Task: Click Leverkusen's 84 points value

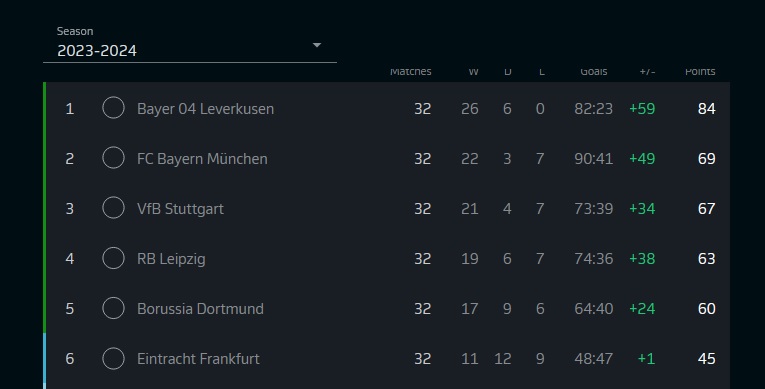Action: pyautogui.click(x=706, y=108)
